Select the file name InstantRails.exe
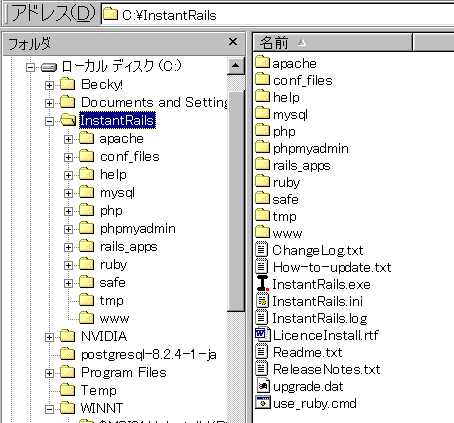 pyautogui.click(x=321, y=284)
